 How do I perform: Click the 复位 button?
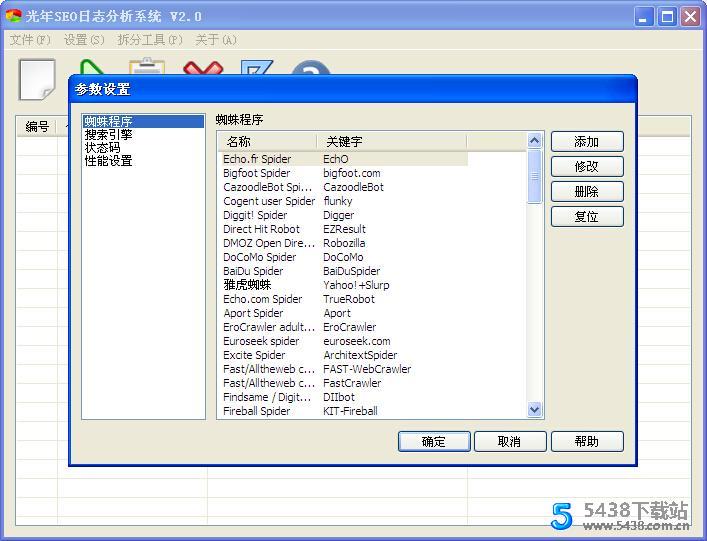point(587,217)
